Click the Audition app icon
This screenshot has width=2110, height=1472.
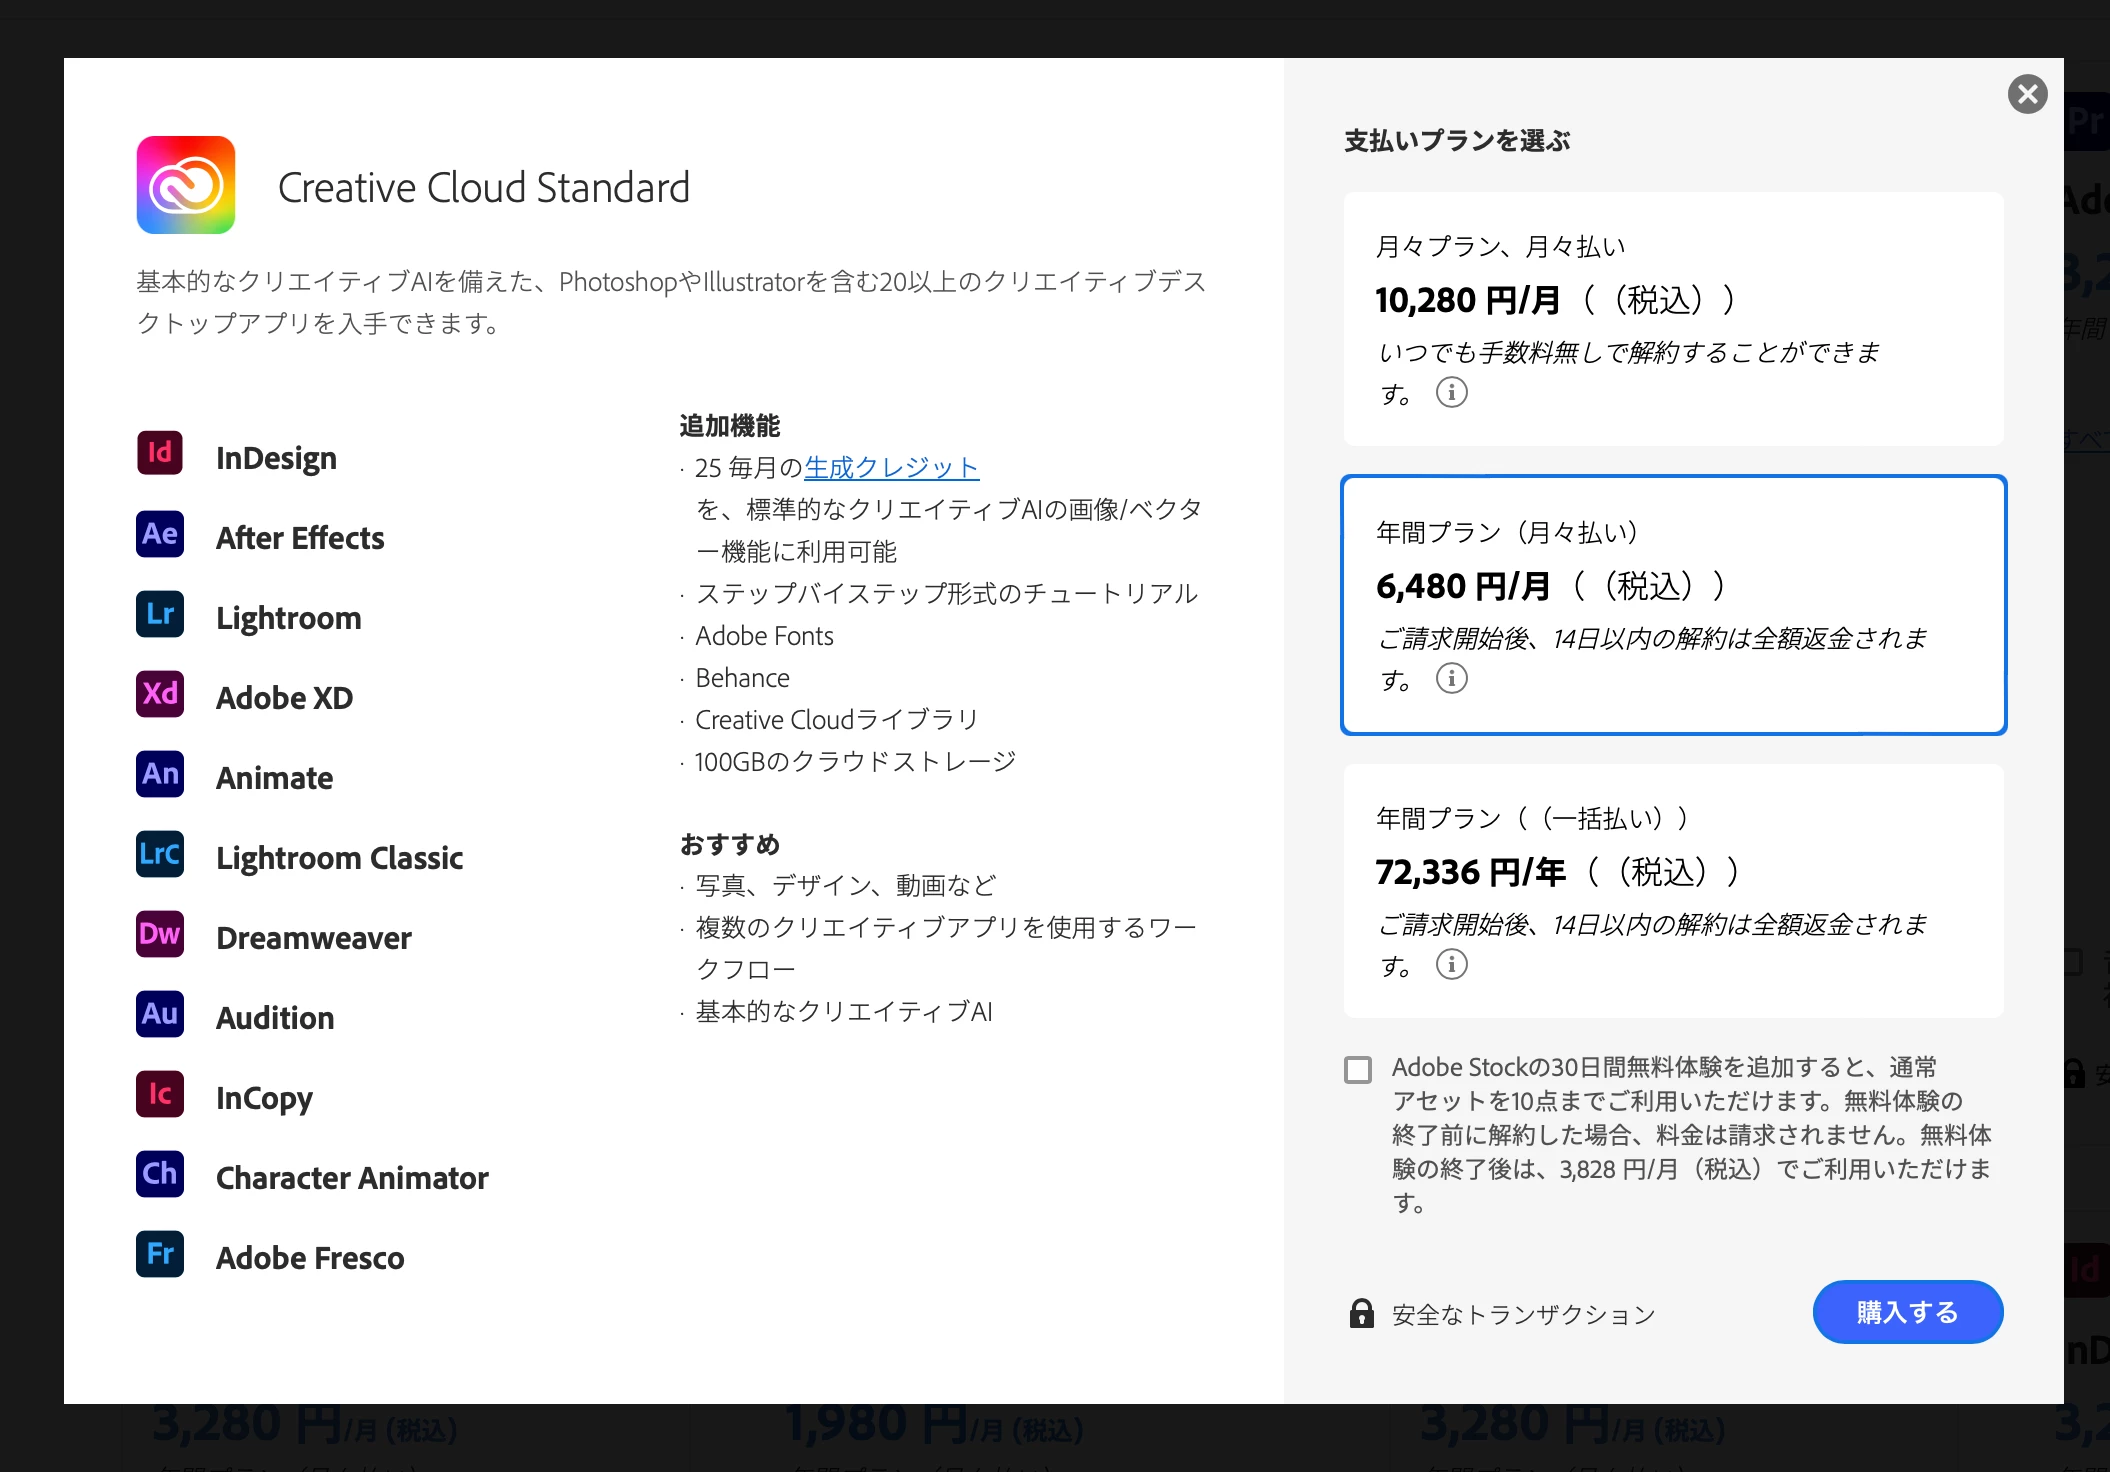[x=160, y=1014]
